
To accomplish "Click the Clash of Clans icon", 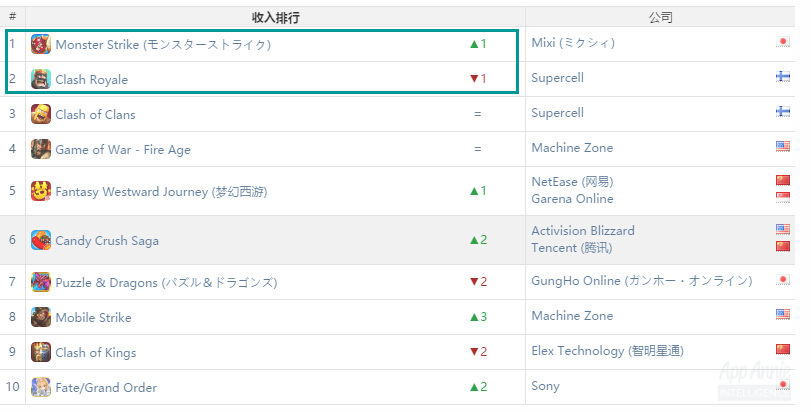I will (x=41, y=114).
